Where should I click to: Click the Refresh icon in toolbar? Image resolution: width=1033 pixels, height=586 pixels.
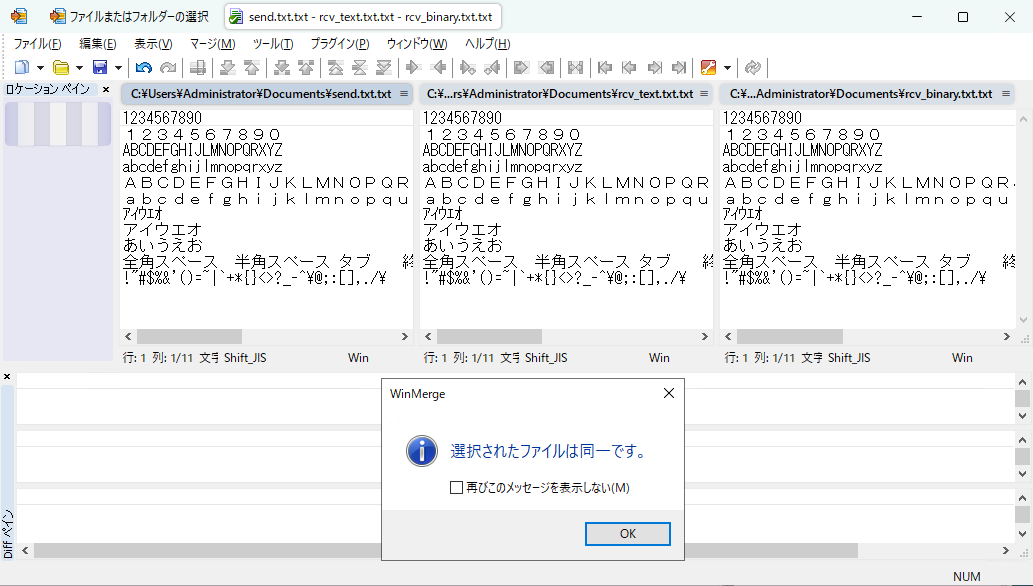tap(752, 67)
